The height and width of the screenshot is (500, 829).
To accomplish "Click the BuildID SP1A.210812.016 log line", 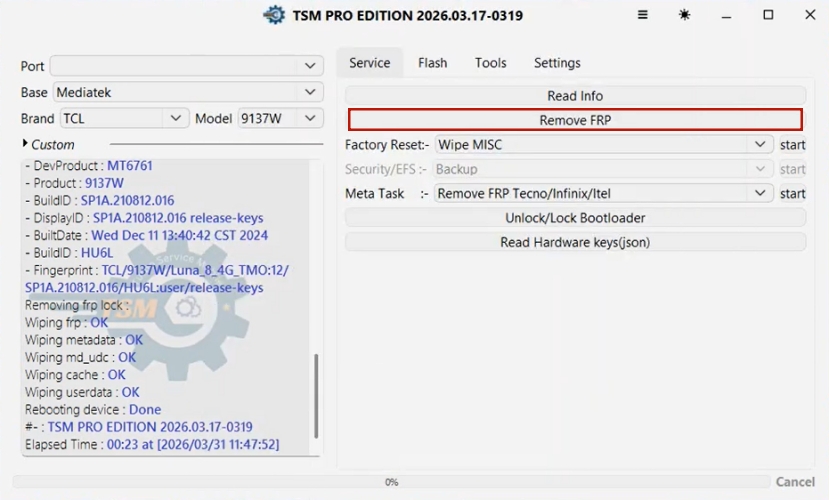I will [100, 200].
